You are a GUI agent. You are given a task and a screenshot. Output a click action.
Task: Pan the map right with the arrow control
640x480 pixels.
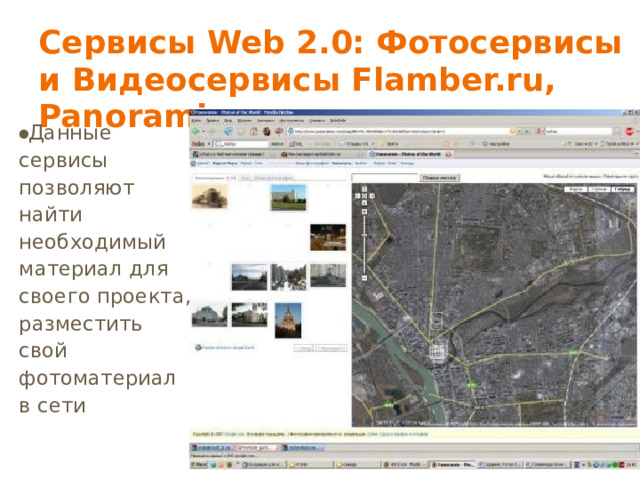(371, 196)
